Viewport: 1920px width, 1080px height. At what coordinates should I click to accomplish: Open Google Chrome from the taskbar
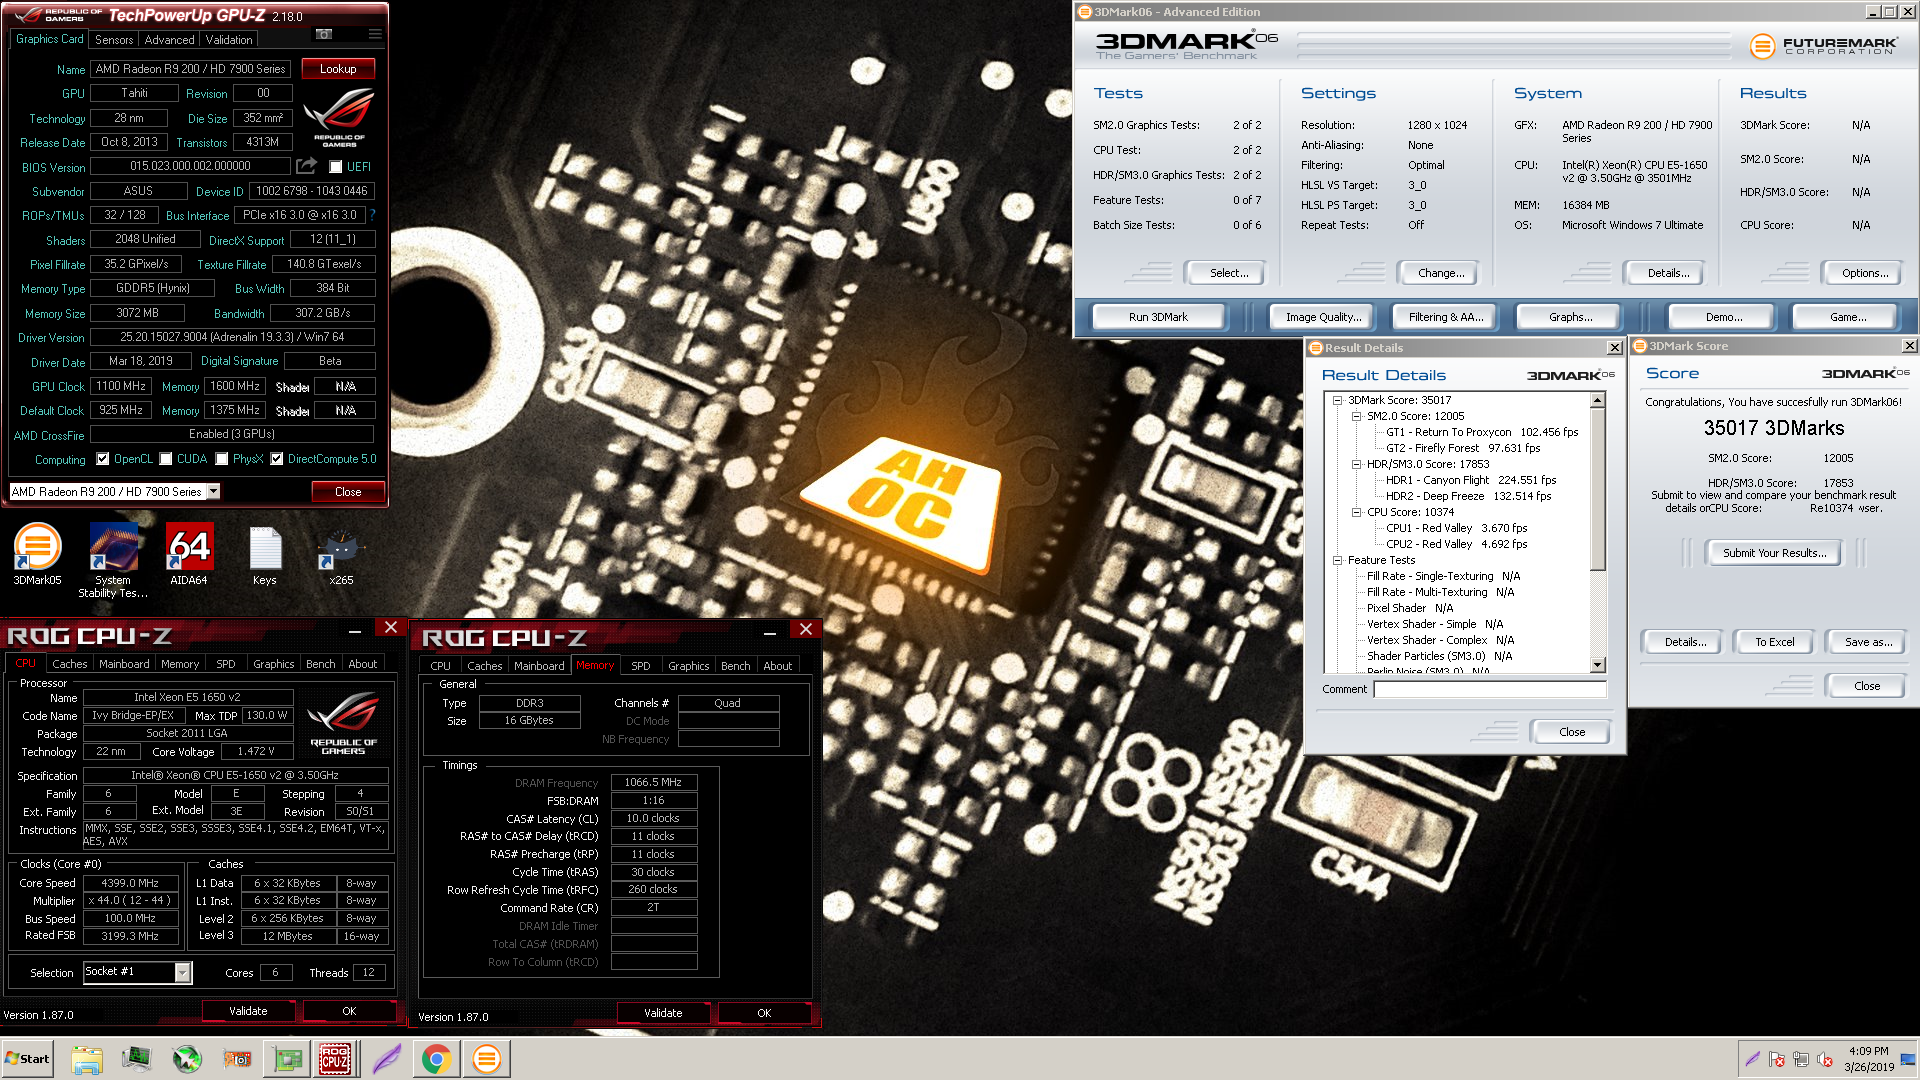[x=436, y=1059]
